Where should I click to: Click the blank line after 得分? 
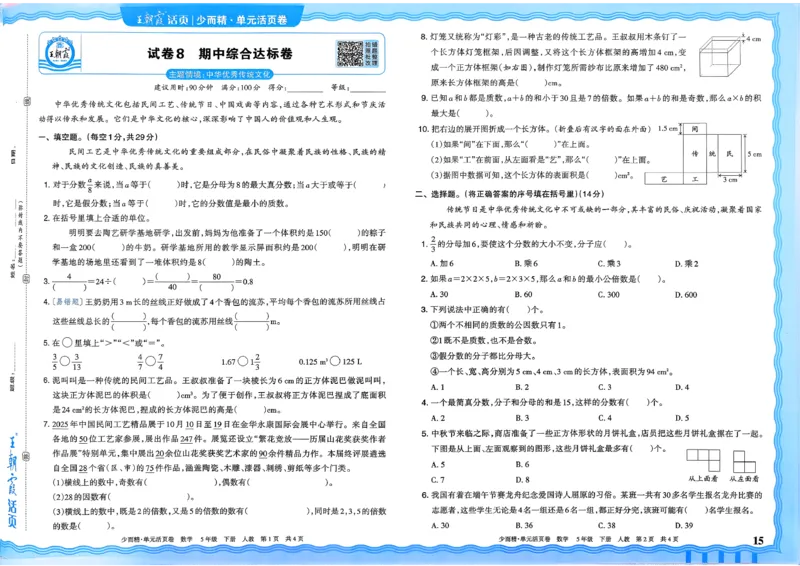point(305,89)
